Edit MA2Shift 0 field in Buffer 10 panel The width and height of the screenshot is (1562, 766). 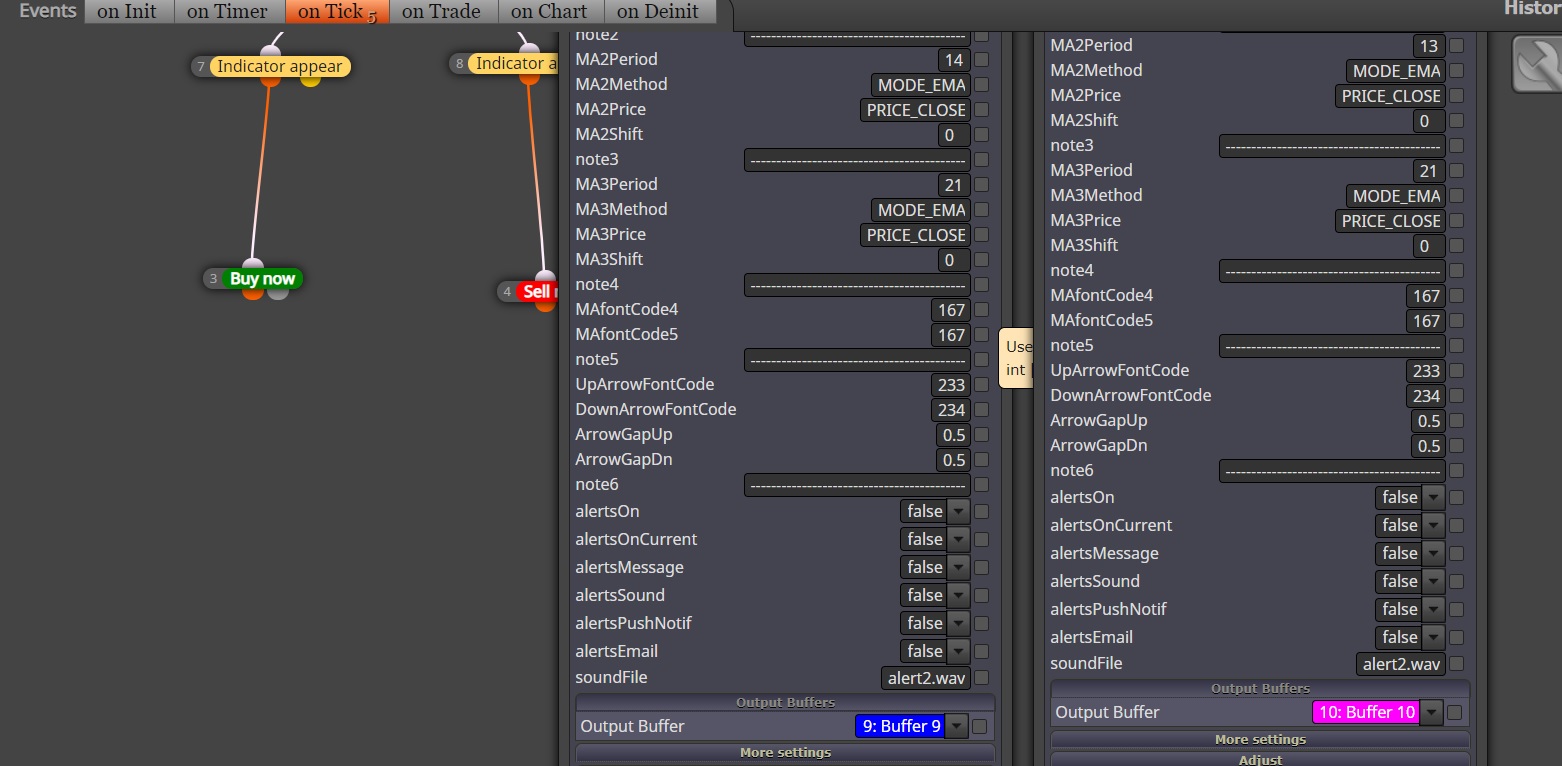pyautogui.click(x=1429, y=121)
